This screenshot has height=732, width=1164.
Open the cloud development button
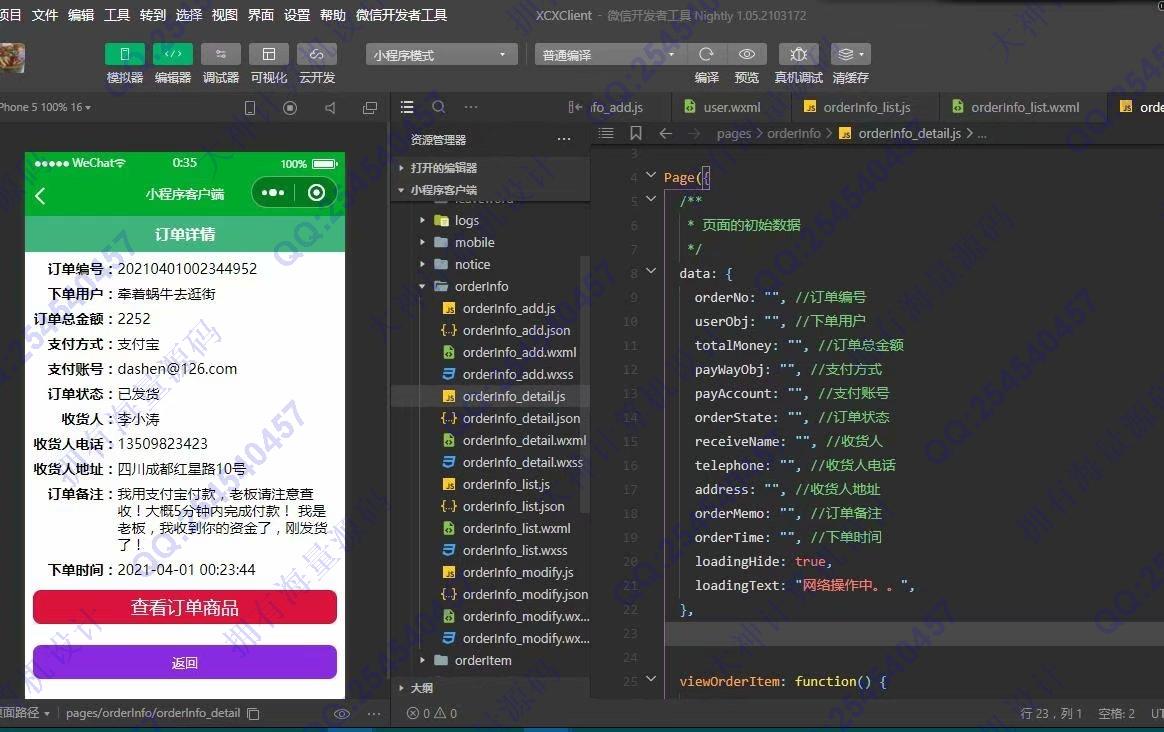(317, 54)
